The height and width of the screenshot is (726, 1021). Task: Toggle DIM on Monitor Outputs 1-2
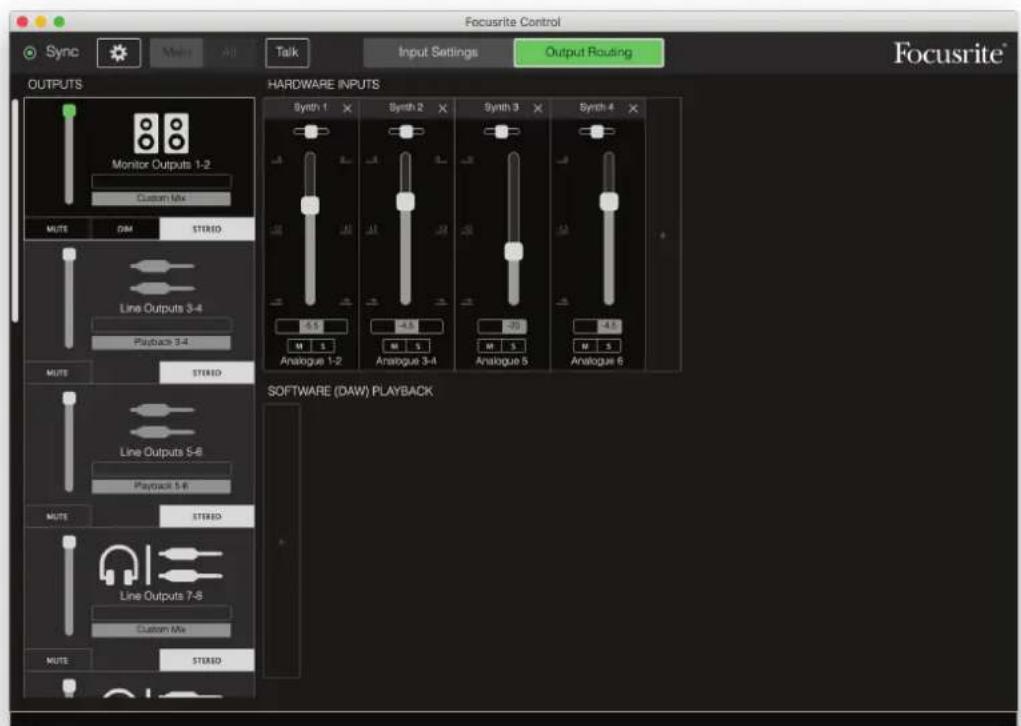point(125,229)
